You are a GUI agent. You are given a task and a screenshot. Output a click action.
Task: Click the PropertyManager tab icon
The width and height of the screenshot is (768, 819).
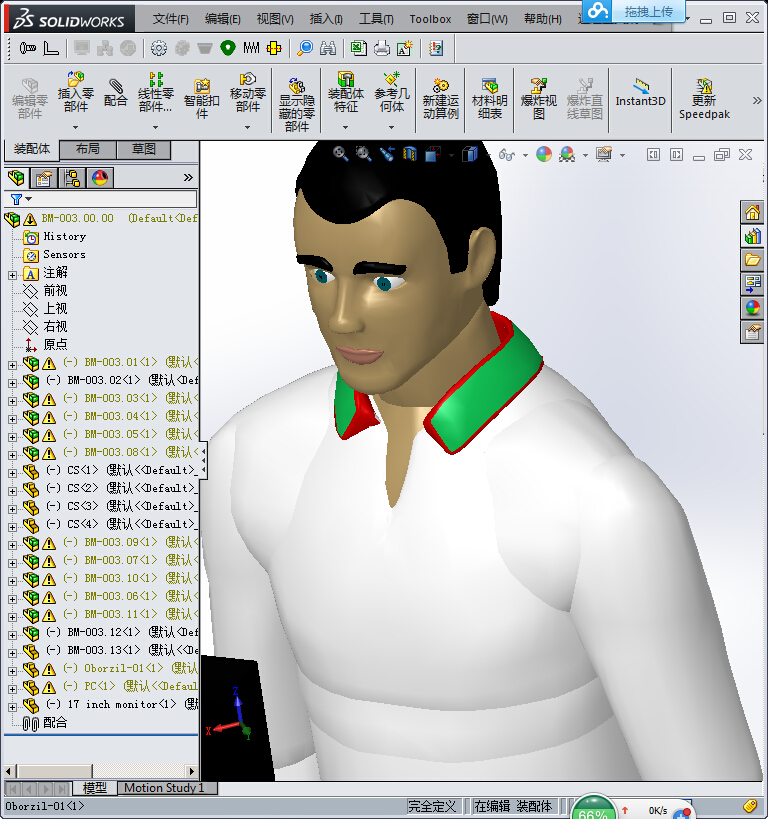(43, 178)
